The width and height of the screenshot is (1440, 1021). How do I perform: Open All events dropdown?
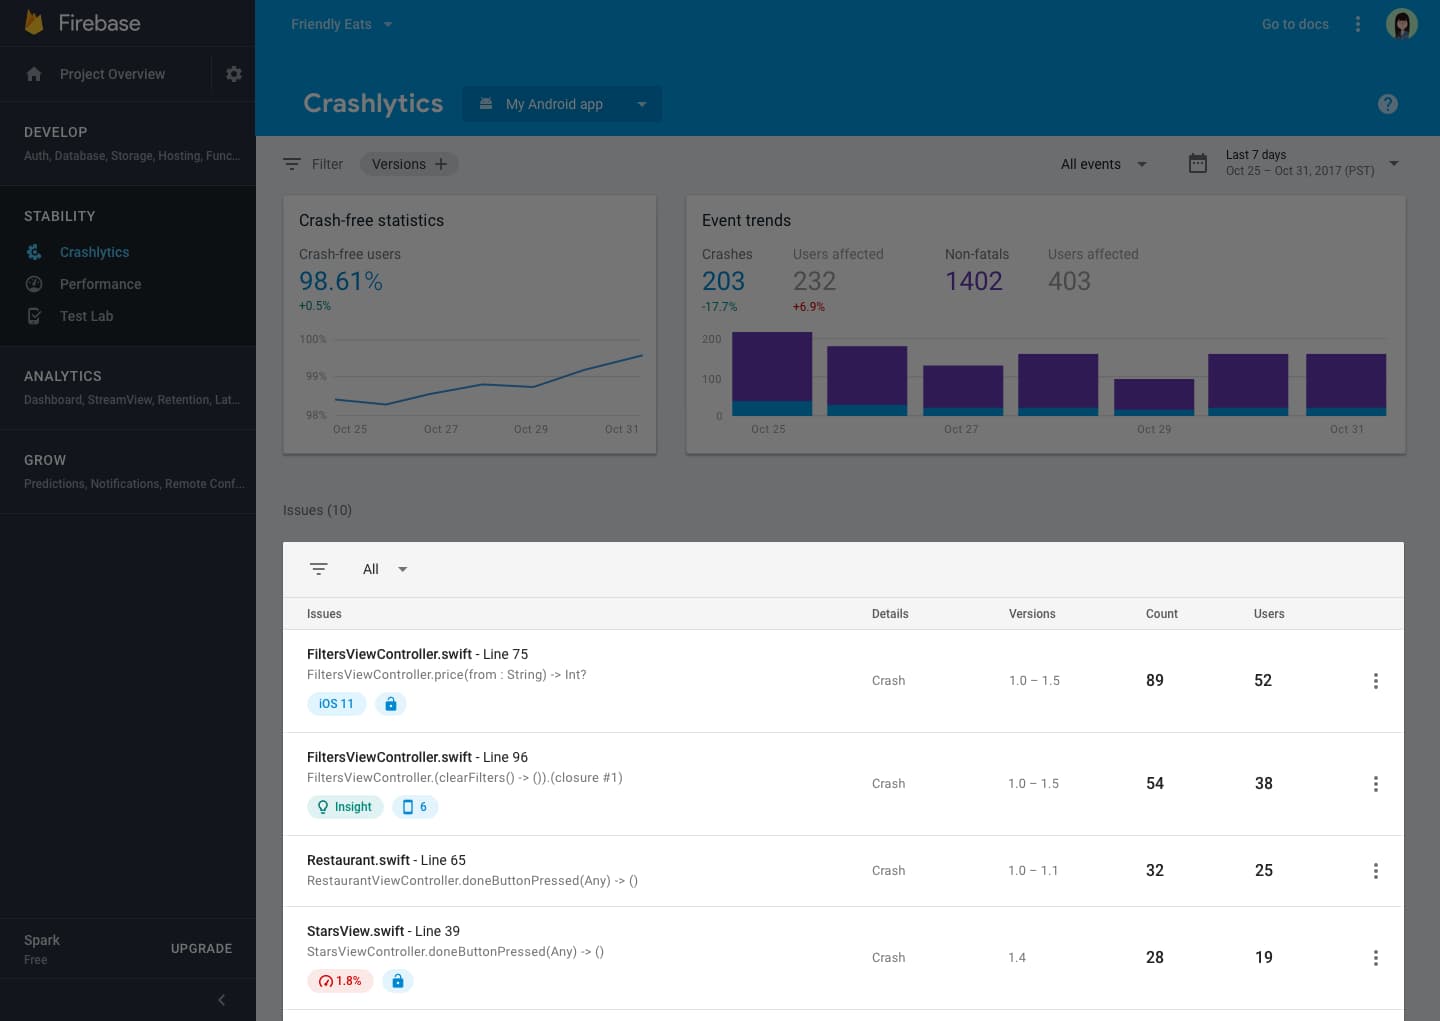coord(1104,164)
